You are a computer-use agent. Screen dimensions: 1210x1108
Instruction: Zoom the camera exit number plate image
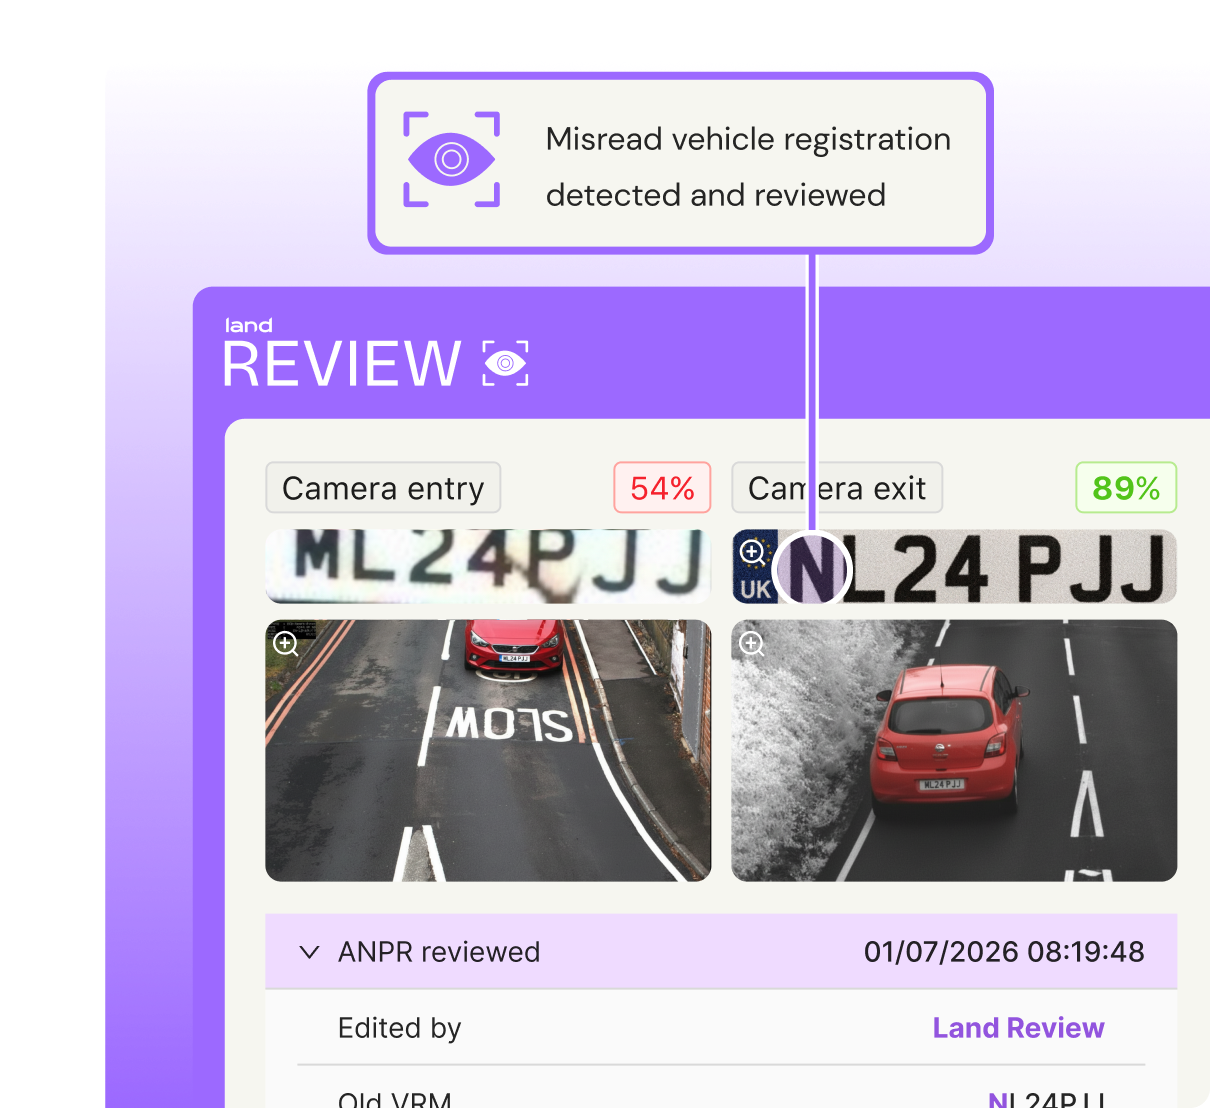[x=753, y=552]
